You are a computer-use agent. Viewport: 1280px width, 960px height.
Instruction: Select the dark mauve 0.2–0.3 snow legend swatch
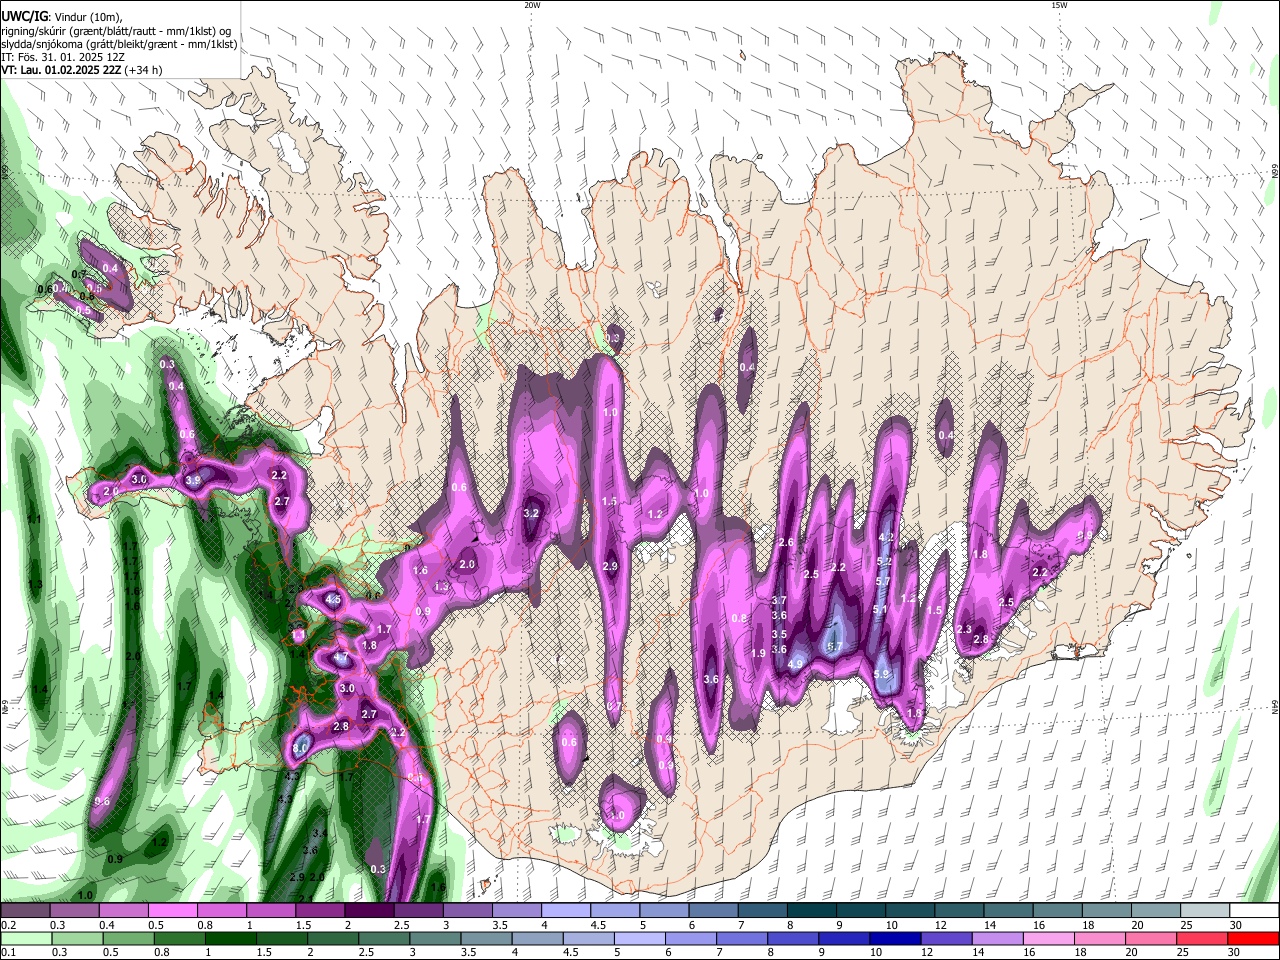[x=25, y=911]
